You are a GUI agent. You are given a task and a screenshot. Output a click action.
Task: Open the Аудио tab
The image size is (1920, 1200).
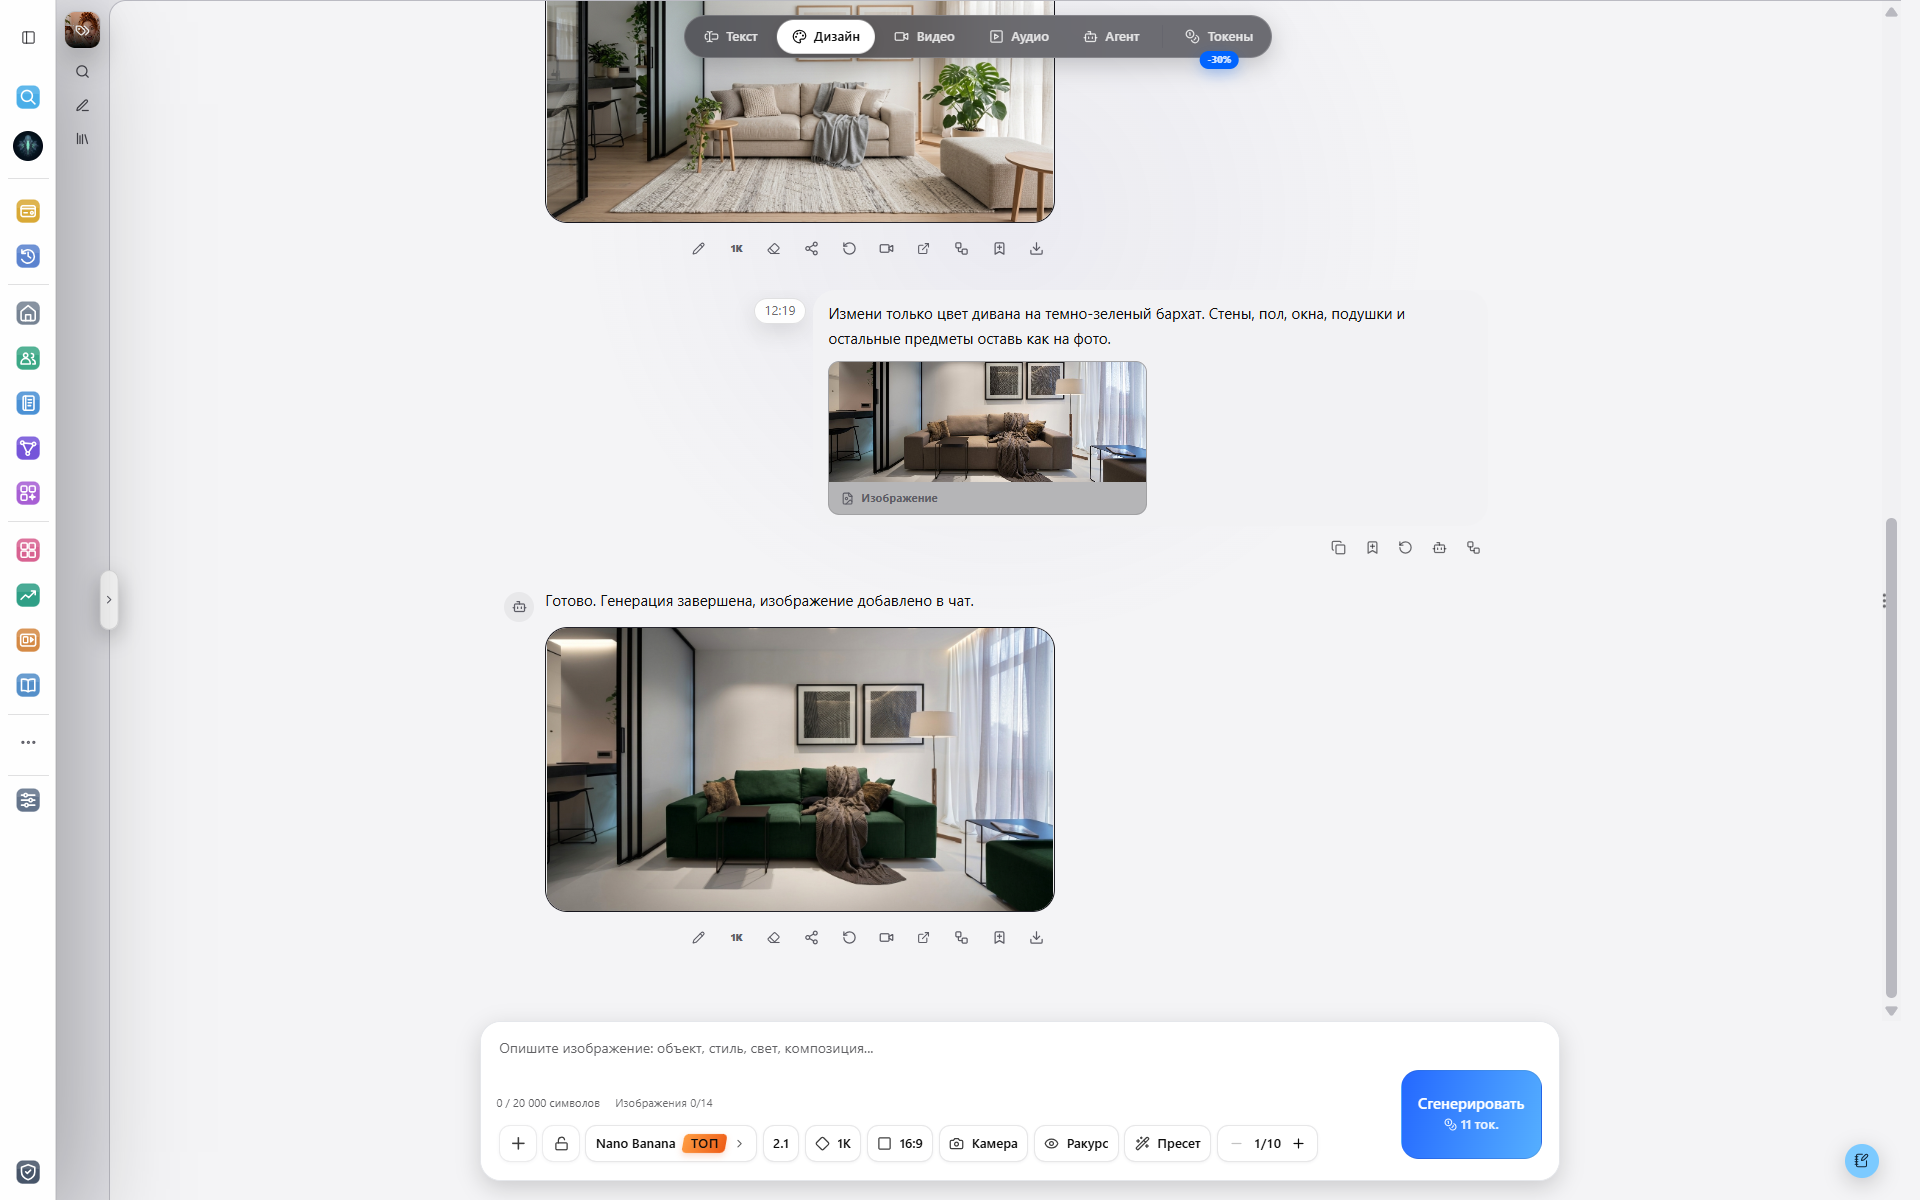[x=1019, y=37]
